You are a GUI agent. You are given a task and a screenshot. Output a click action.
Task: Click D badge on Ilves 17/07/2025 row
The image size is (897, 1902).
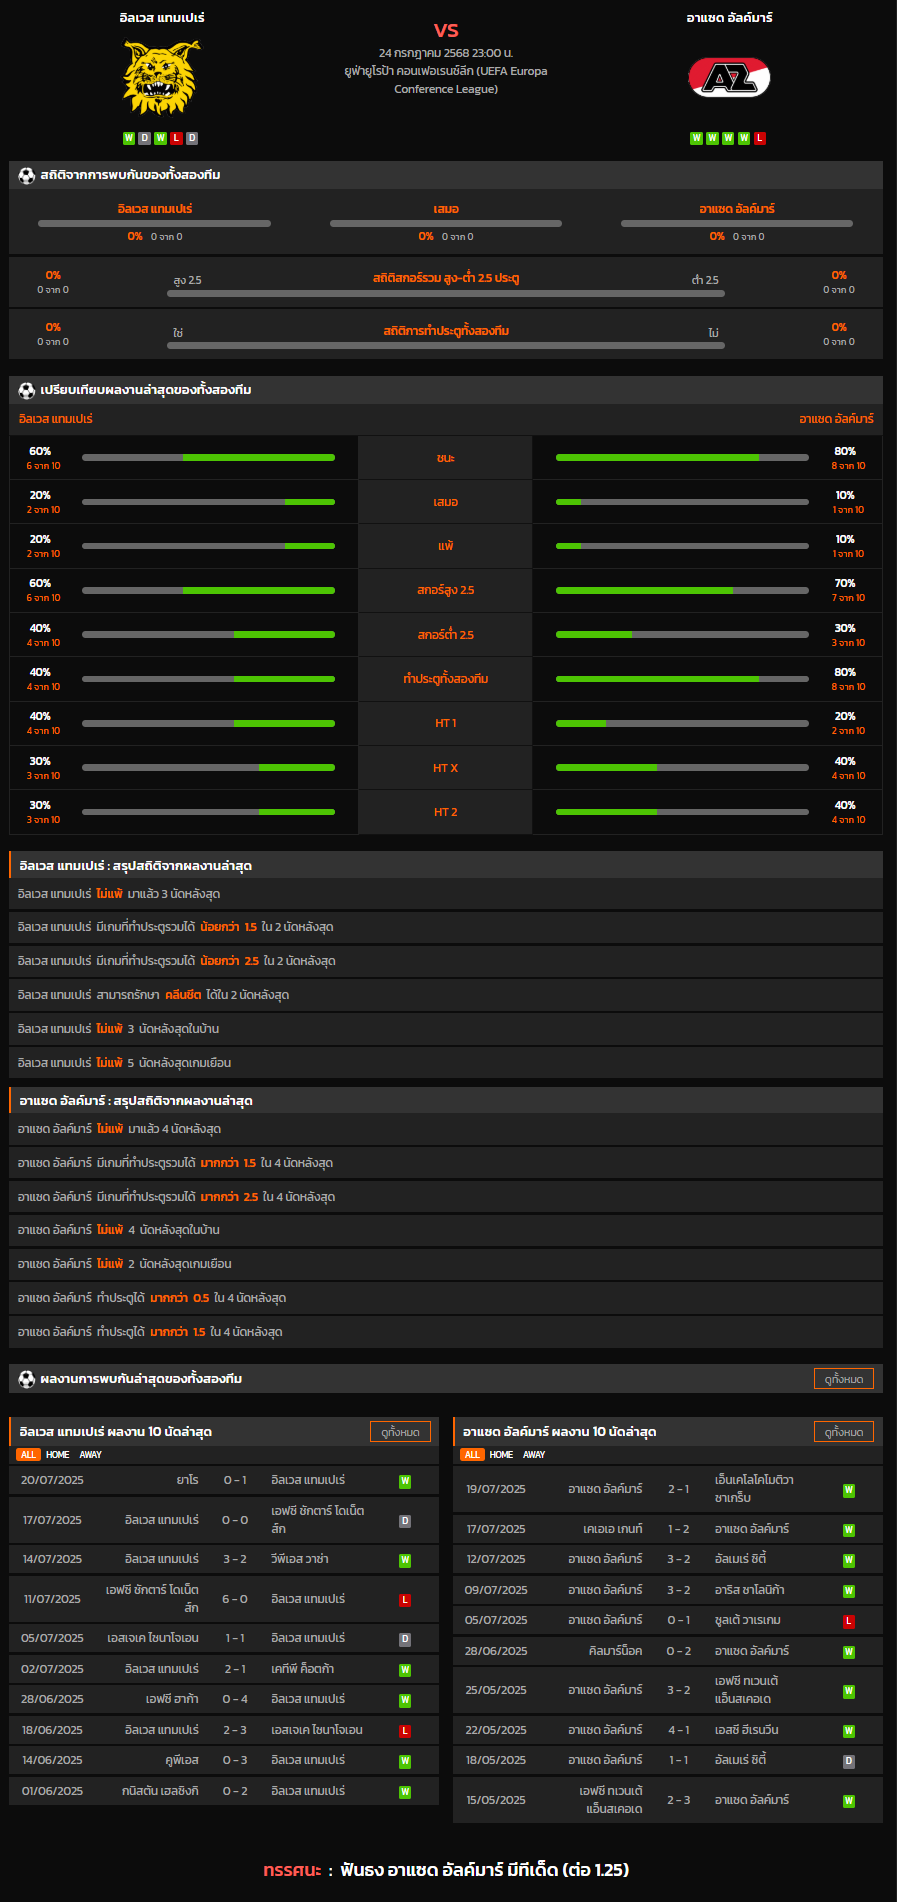click(405, 1521)
